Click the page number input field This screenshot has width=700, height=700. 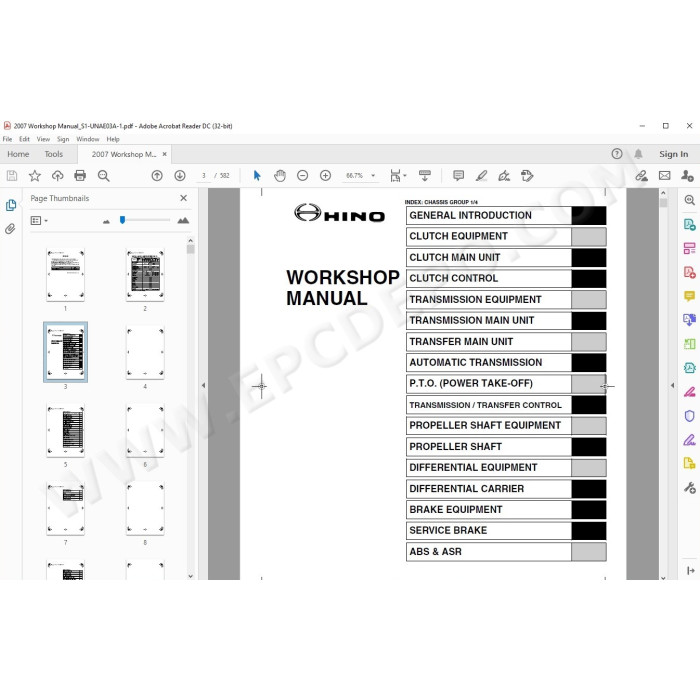204,176
